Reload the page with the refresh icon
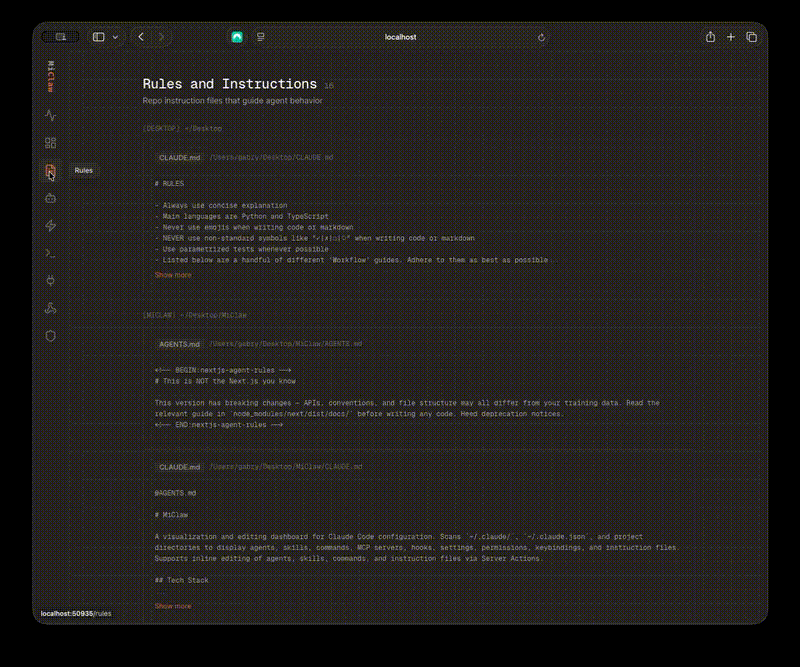Image resolution: width=800 pixels, height=667 pixels. [x=541, y=37]
